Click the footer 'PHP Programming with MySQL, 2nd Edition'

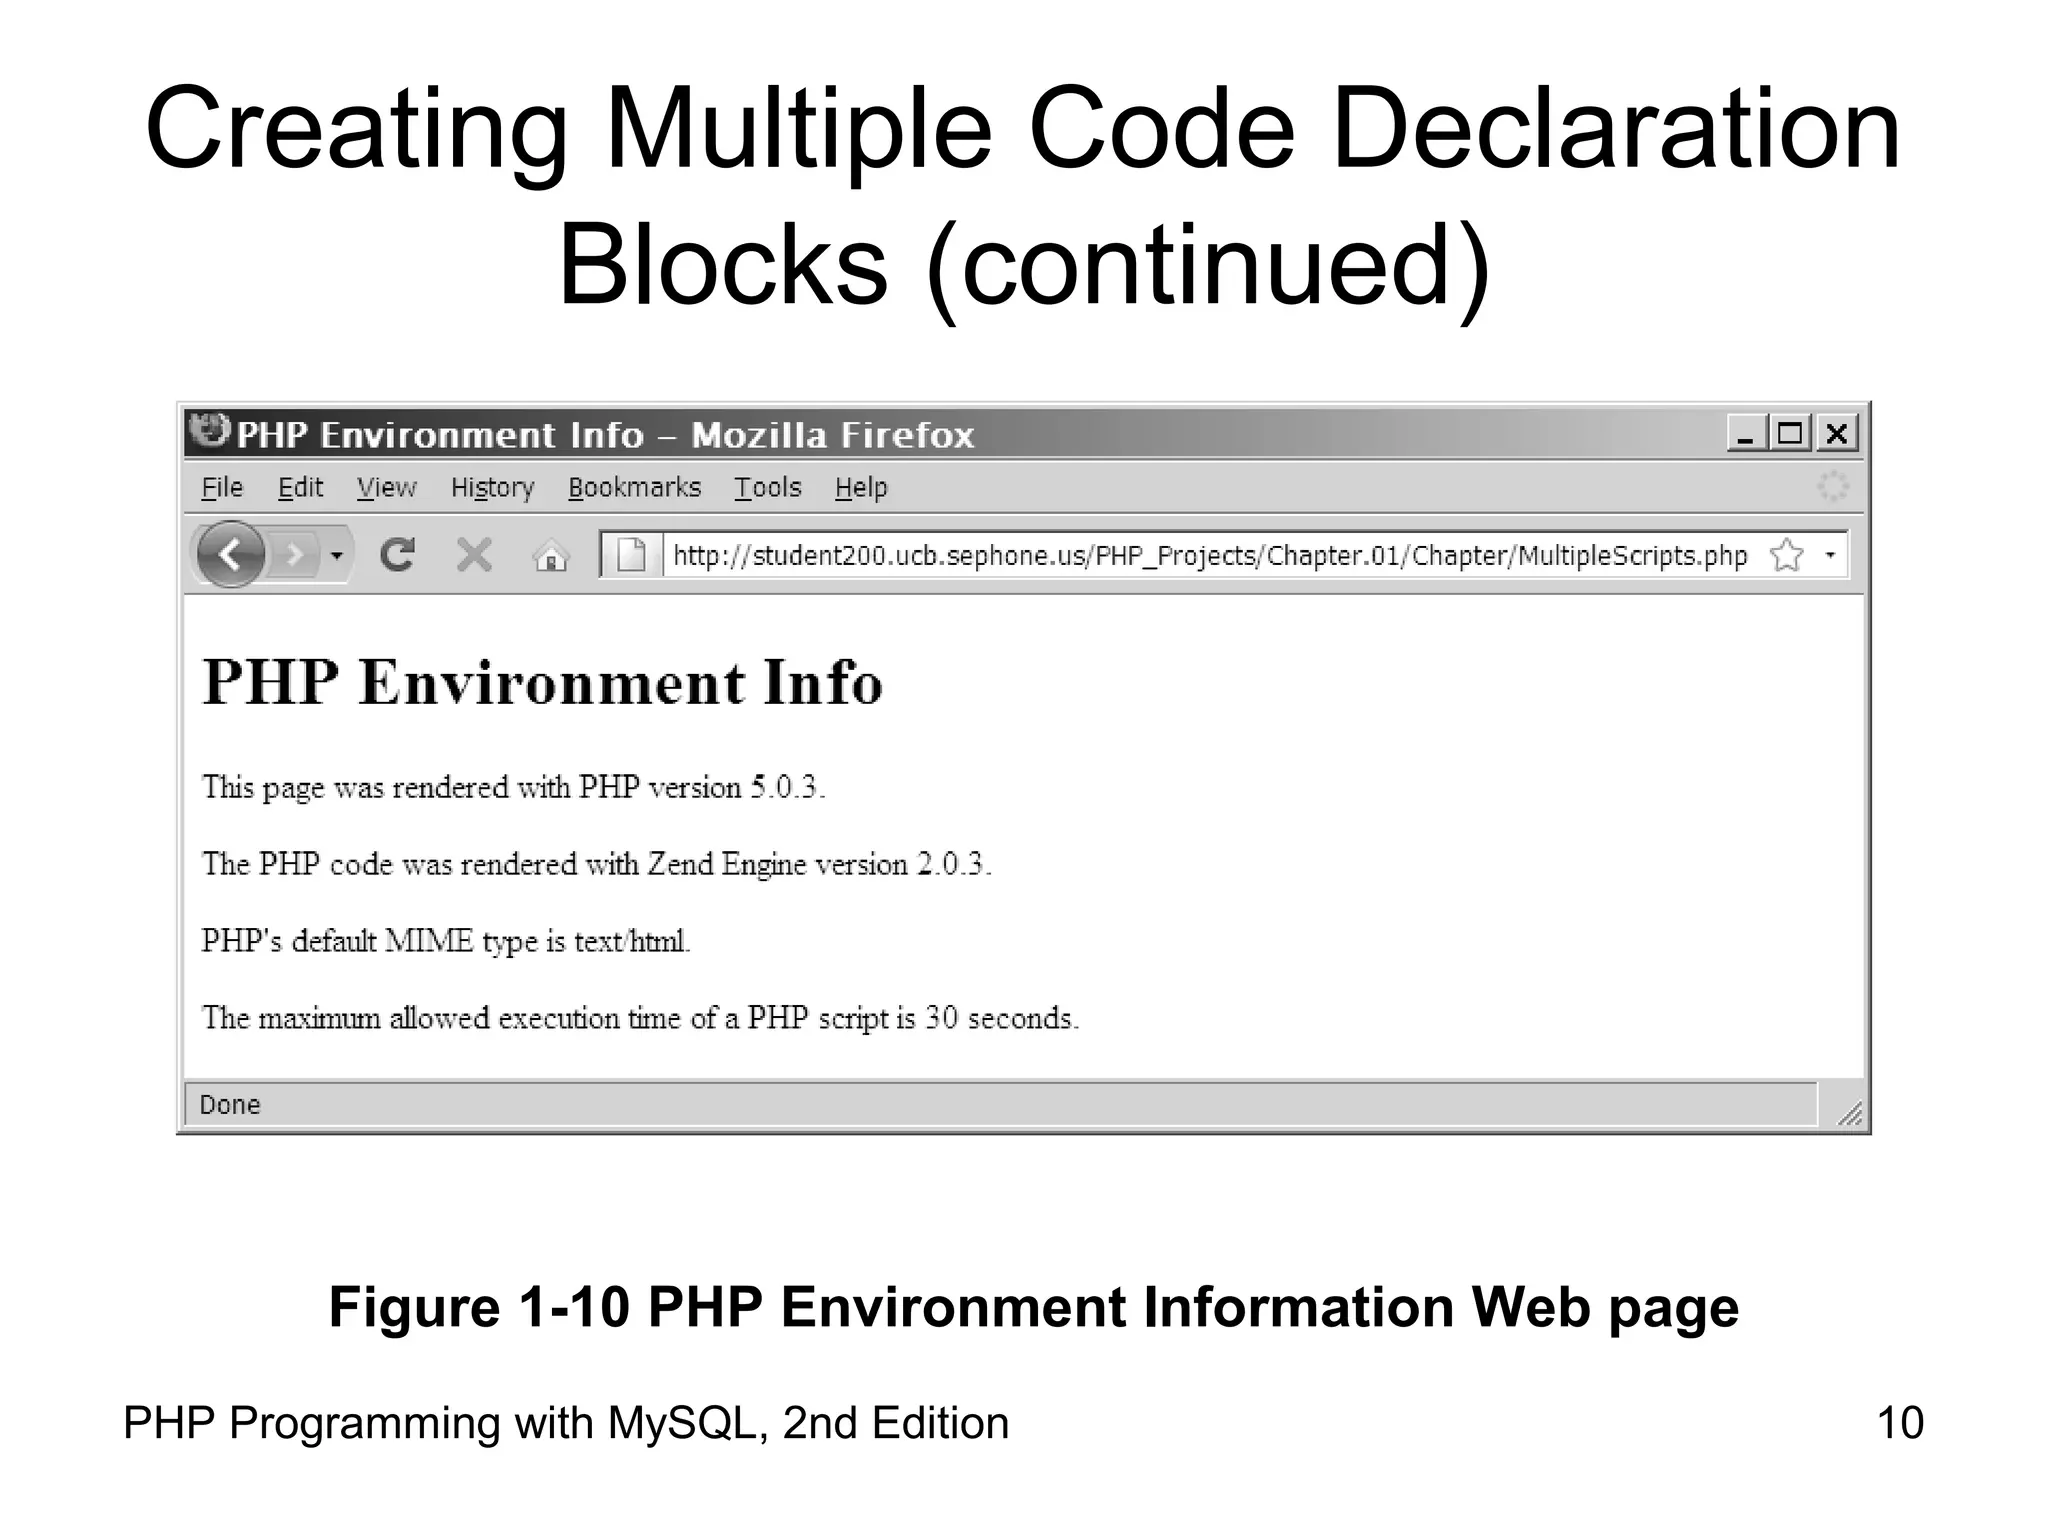pos(566,1423)
